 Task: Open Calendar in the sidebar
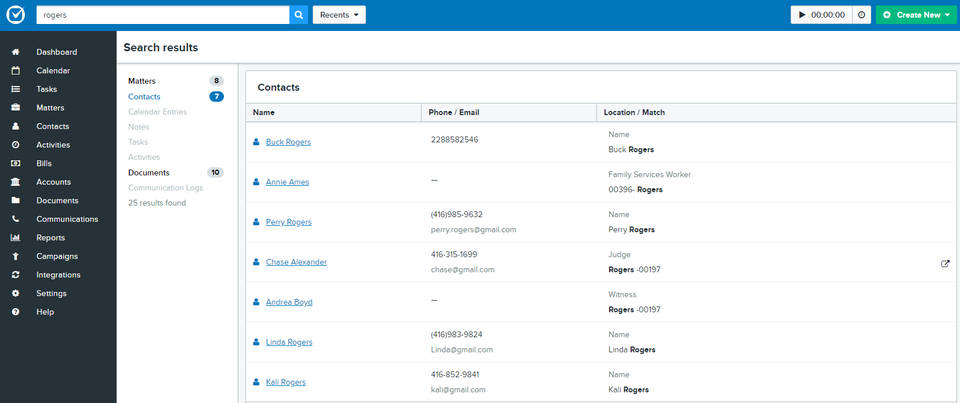pyautogui.click(x=53, y=71)
